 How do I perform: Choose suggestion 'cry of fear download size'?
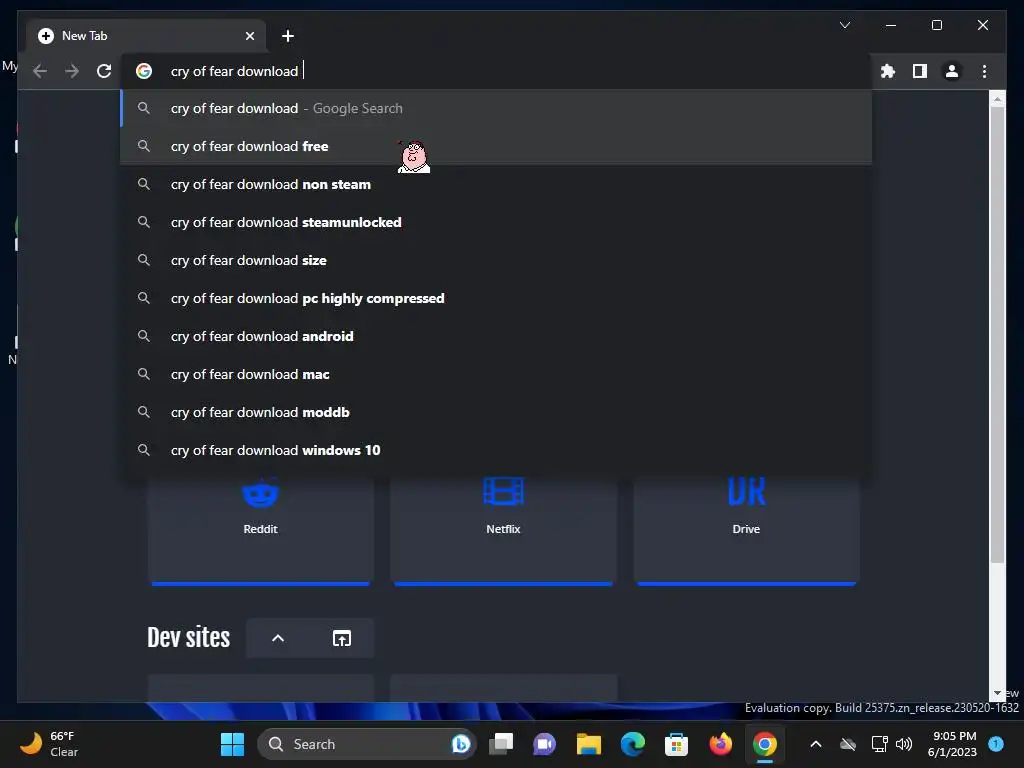(x=496, y=260)
